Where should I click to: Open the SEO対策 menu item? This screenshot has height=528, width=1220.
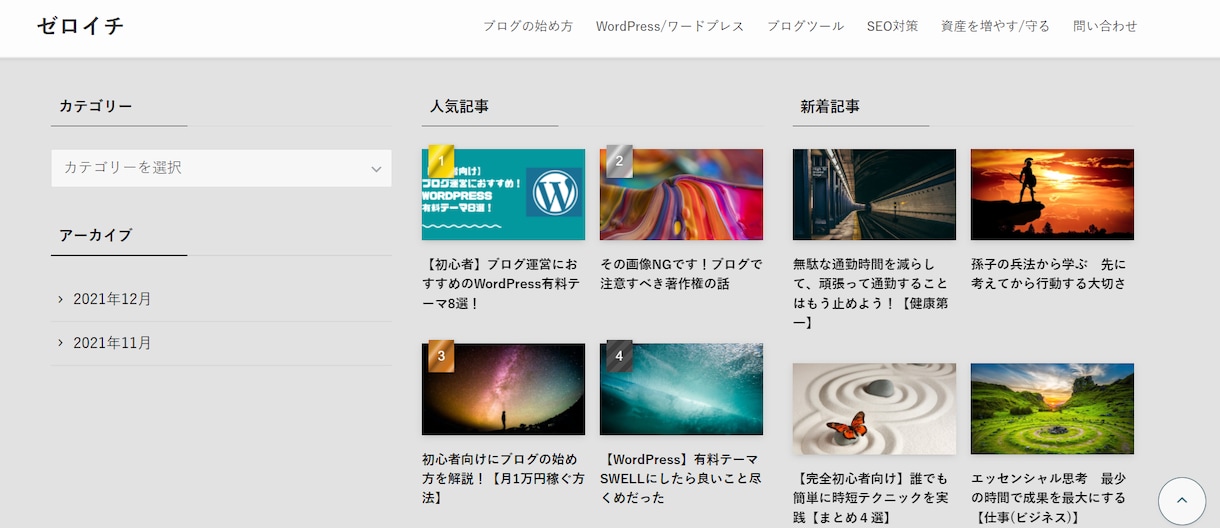892,27
